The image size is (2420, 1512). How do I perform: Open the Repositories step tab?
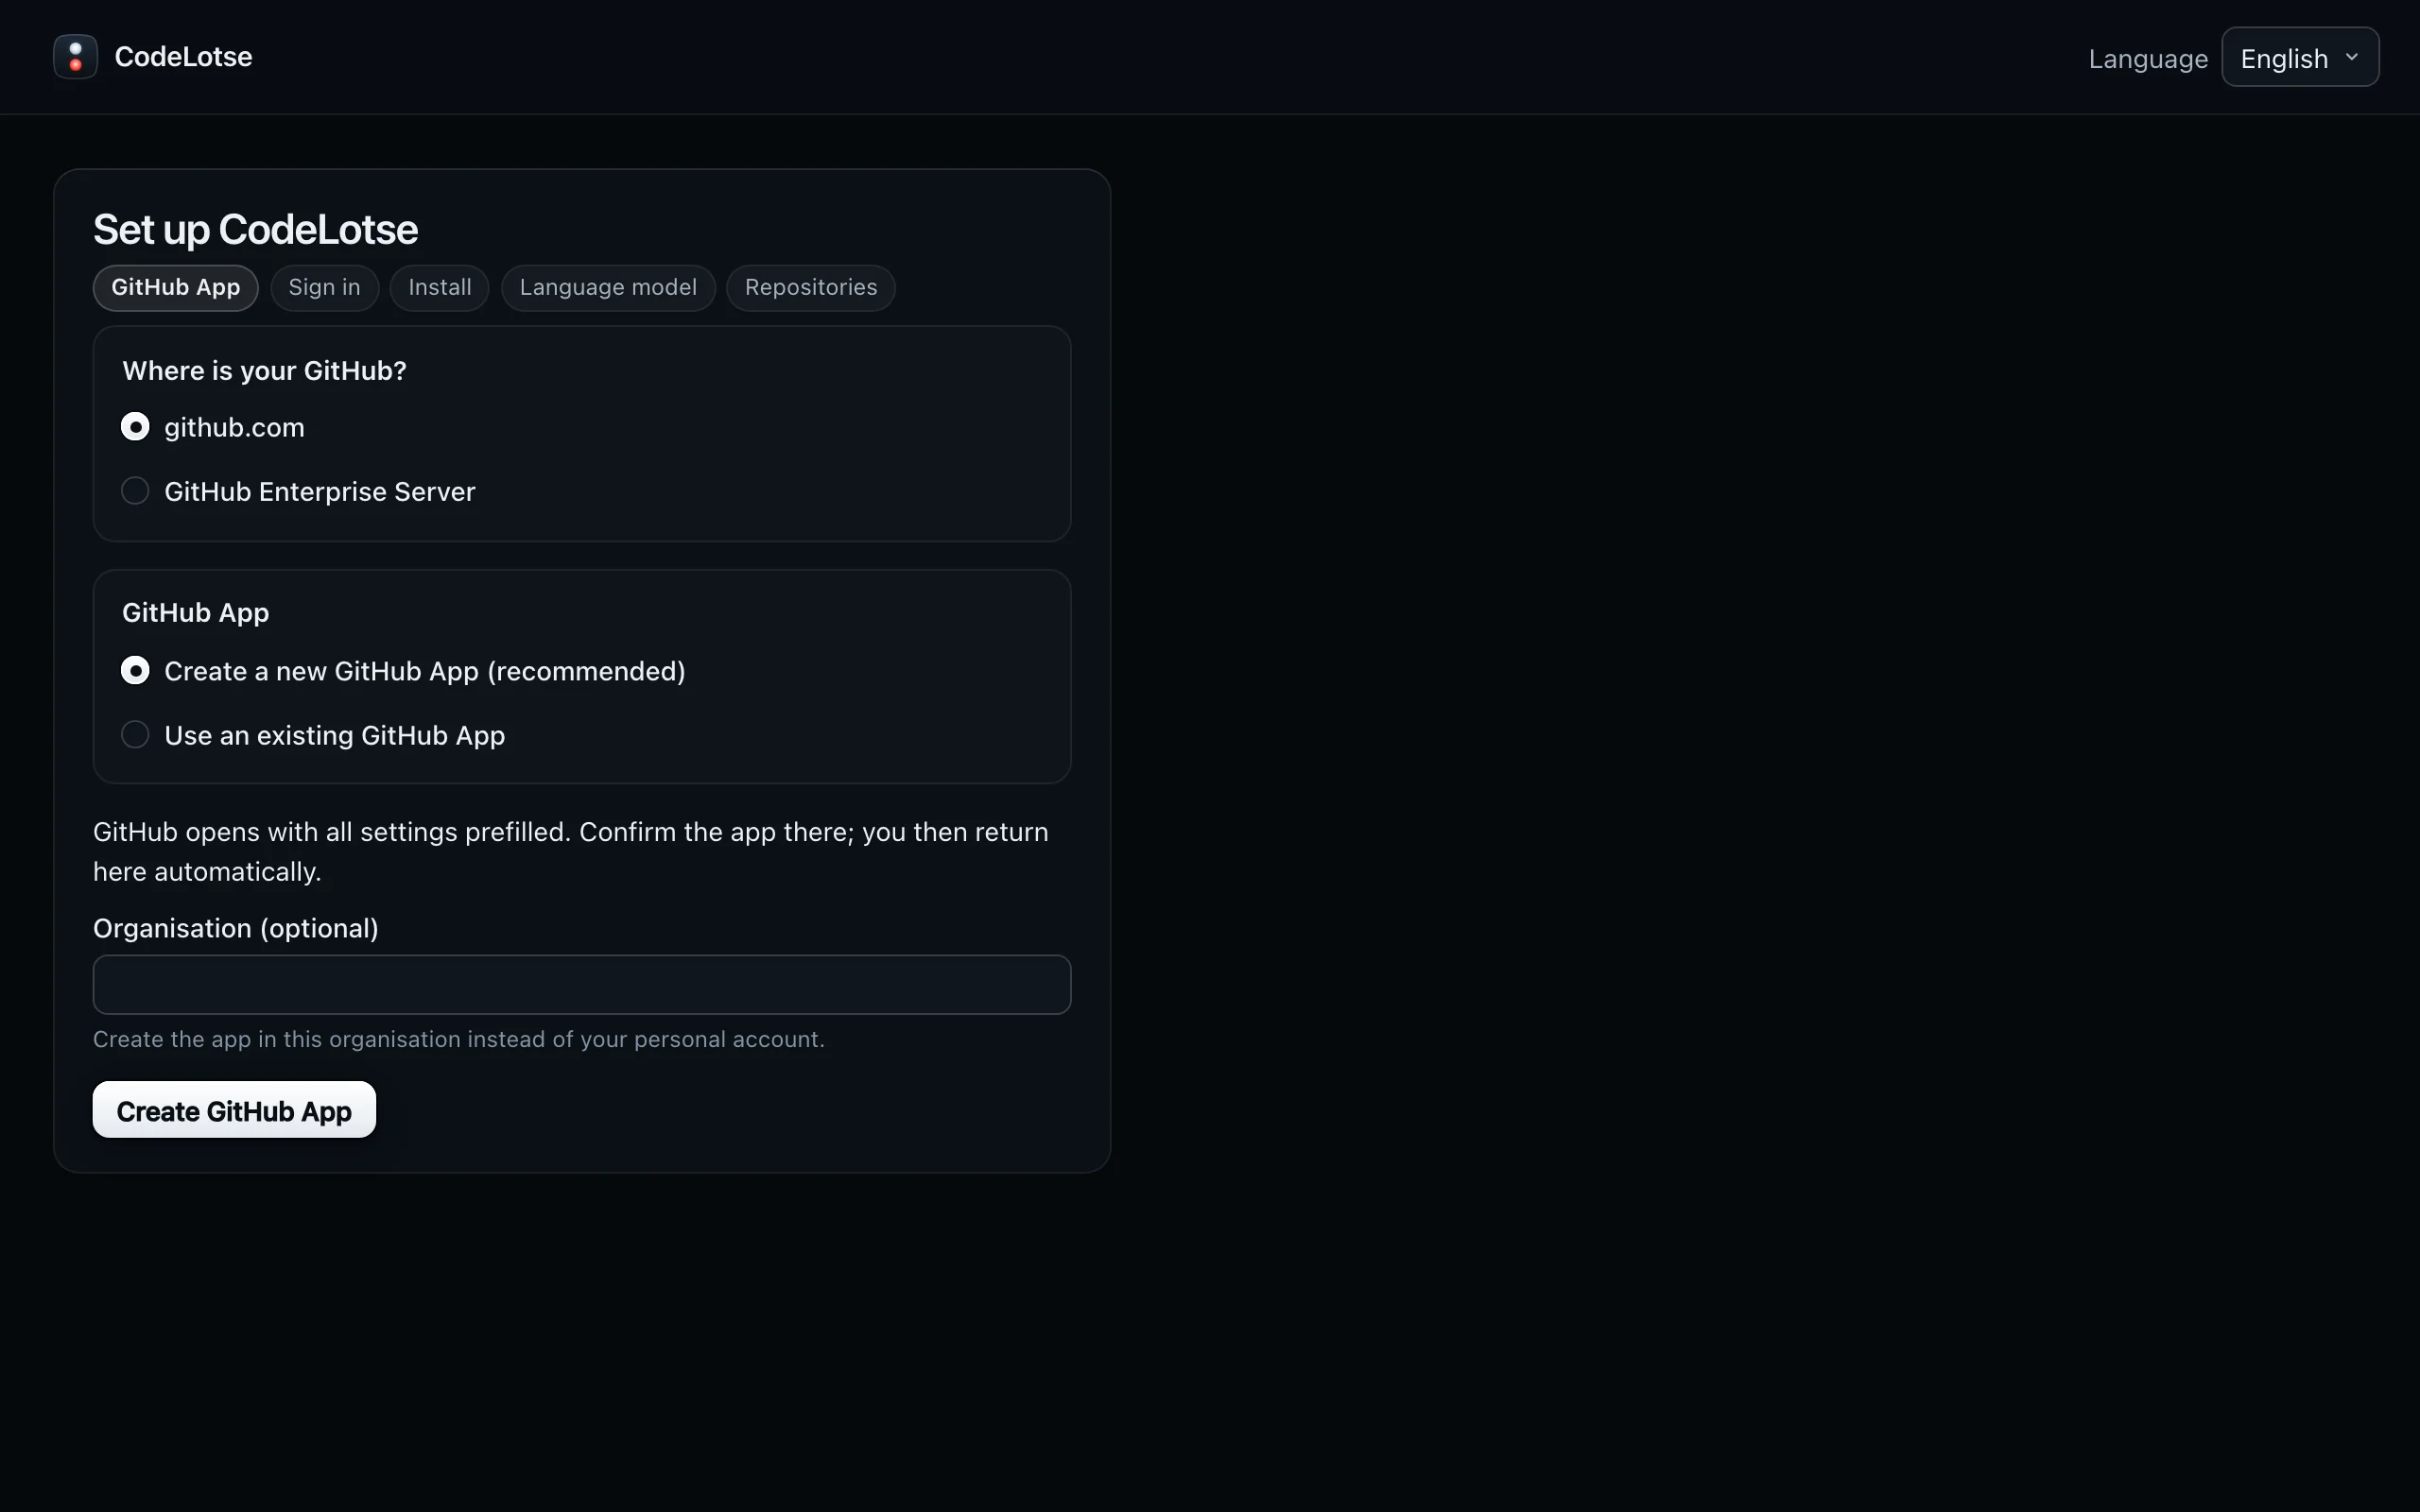[x=811, y=288]
